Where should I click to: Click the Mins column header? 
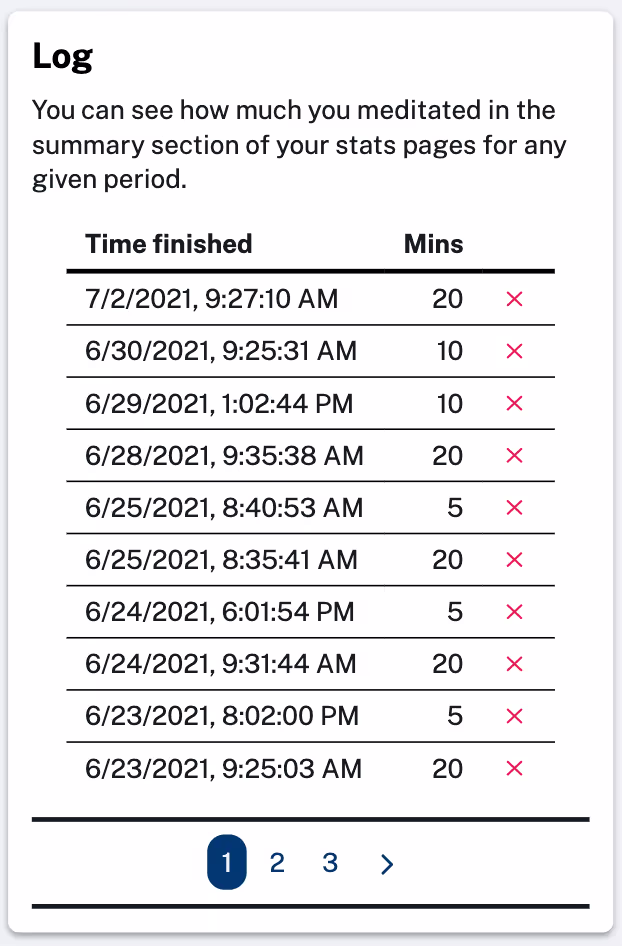click(433, 243)
